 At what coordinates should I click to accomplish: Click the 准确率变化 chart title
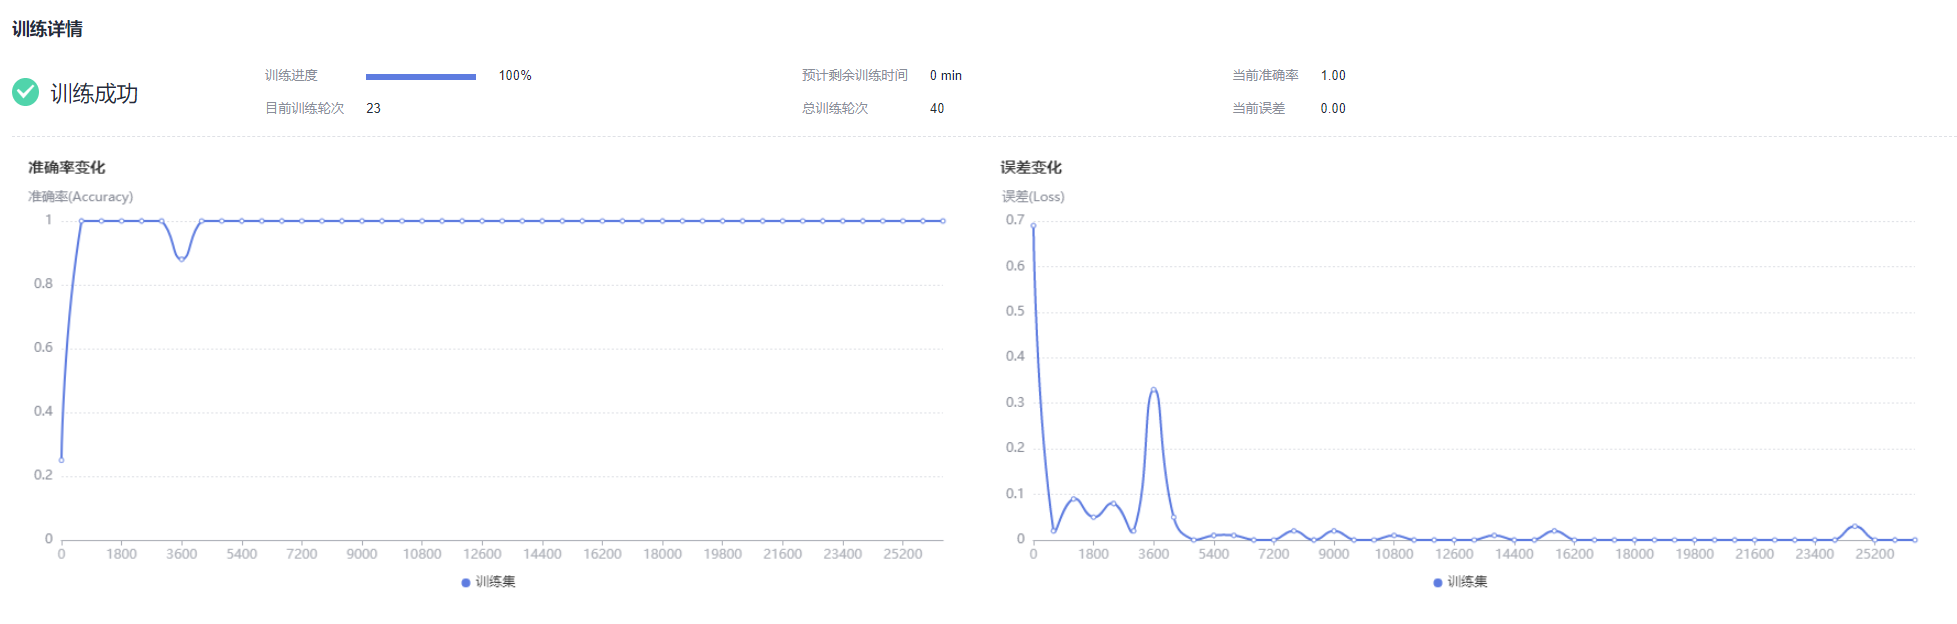(66, 167)
